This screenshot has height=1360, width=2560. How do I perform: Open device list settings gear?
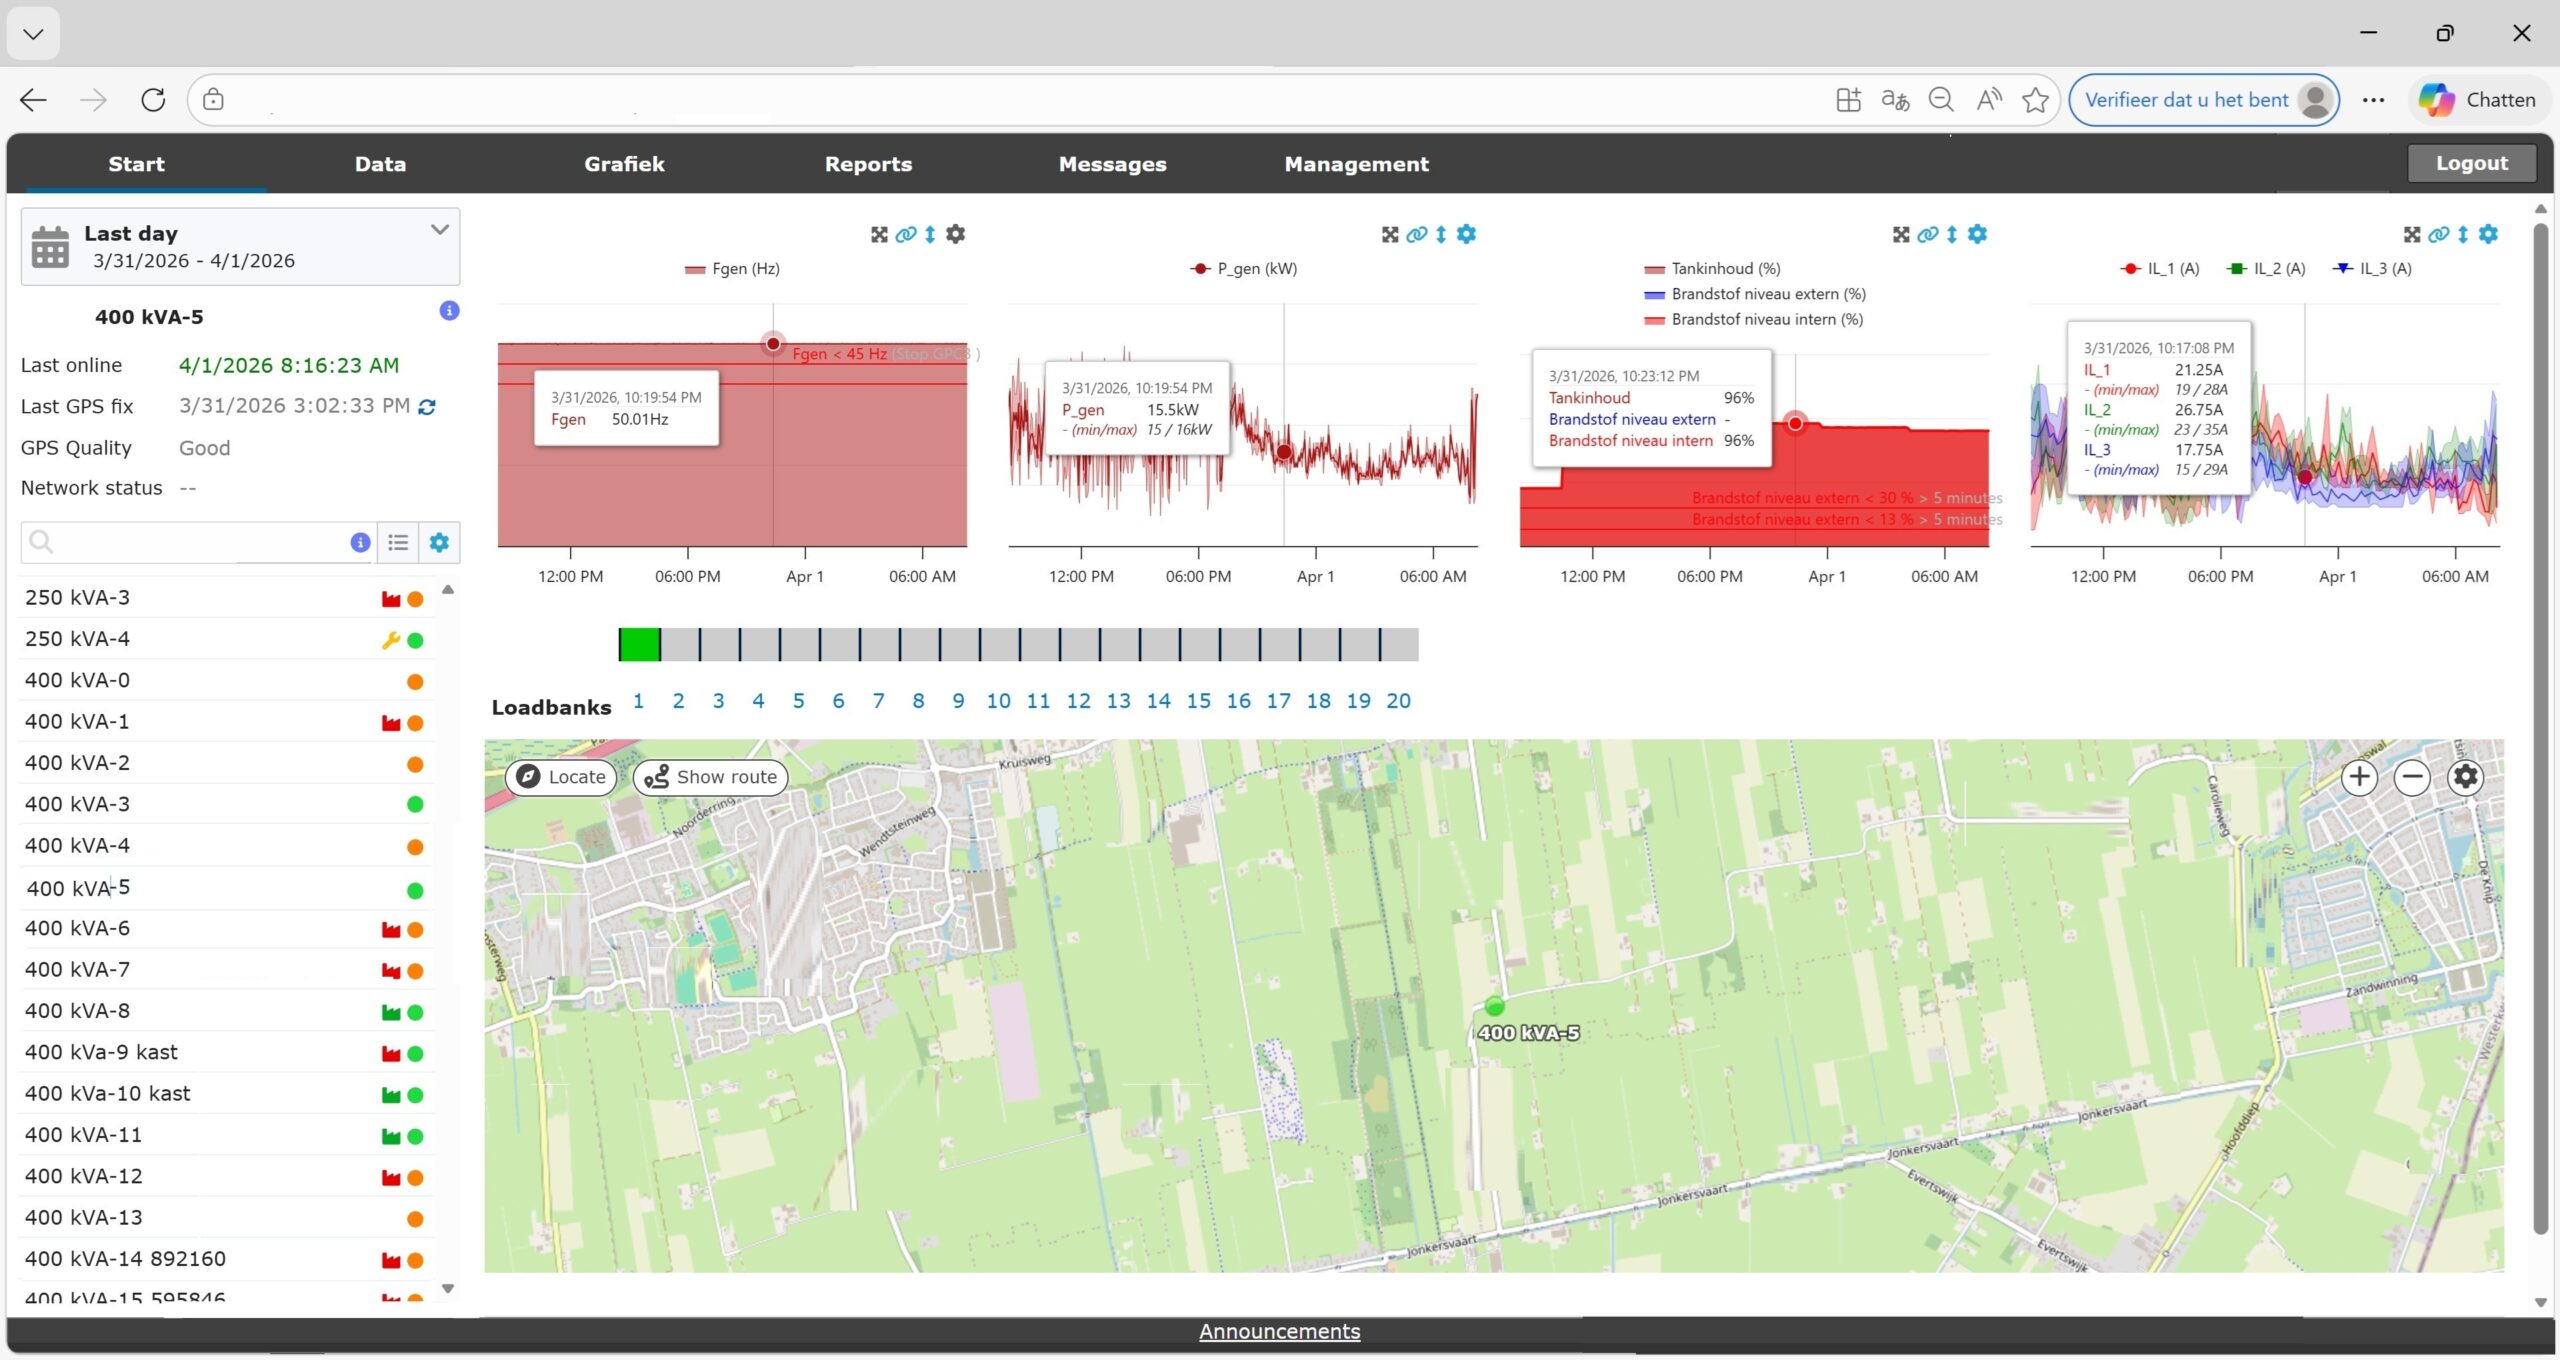tap(439, 542)
